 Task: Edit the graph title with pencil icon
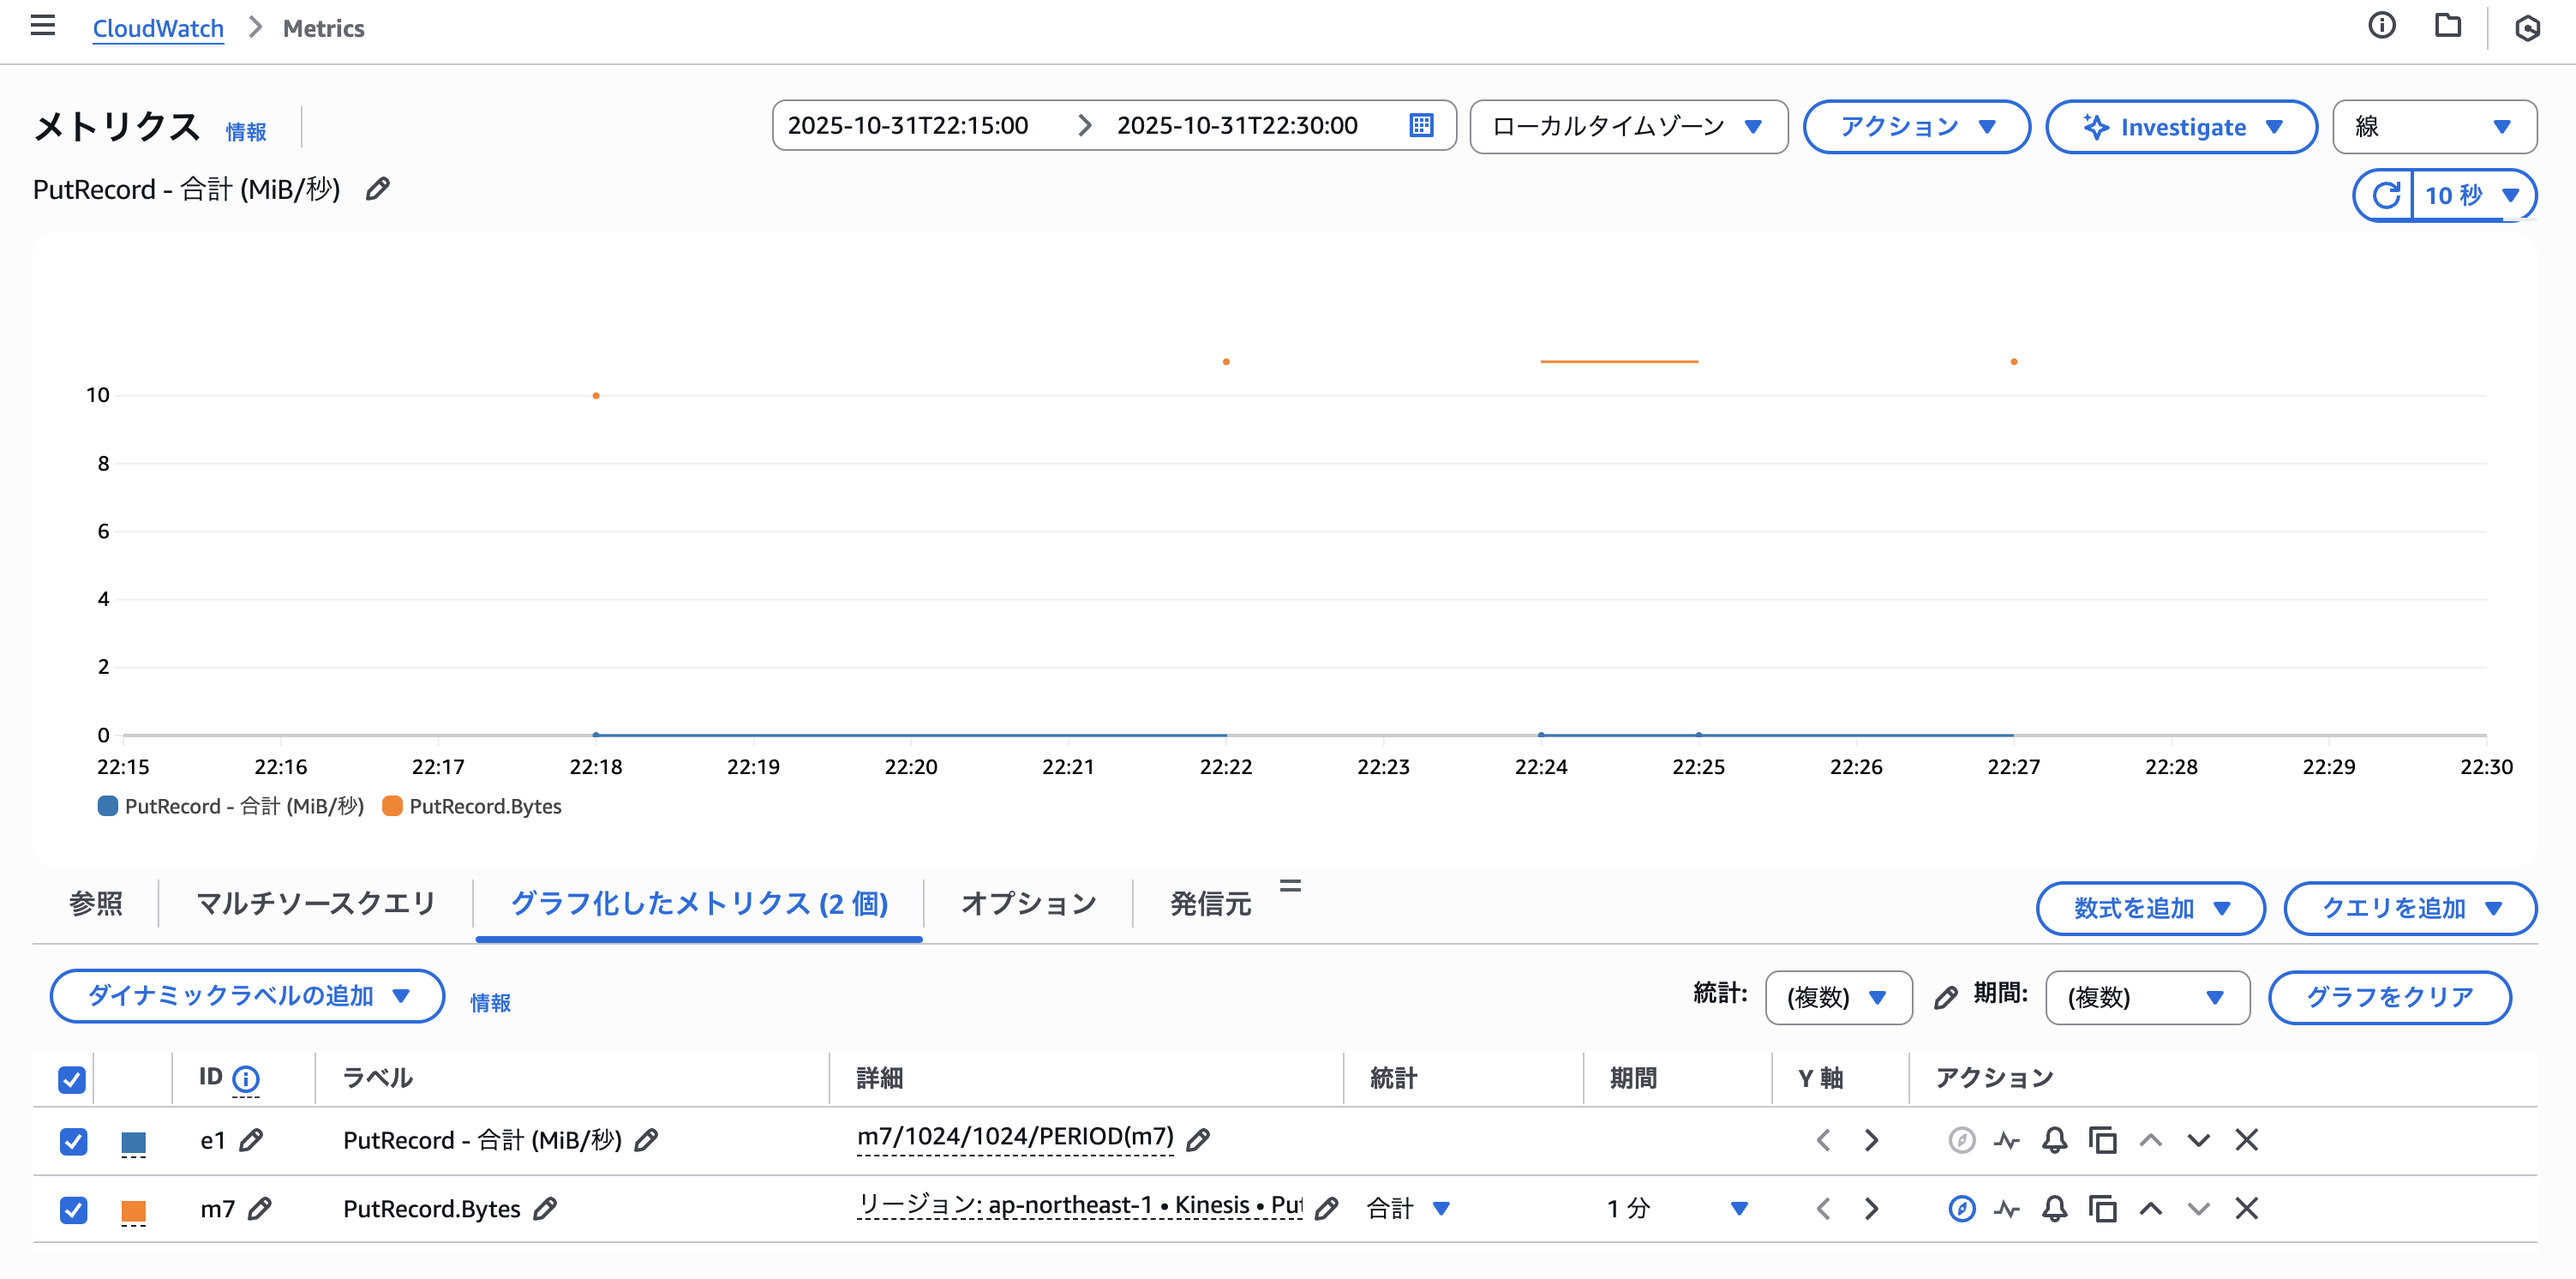[378, 189]
